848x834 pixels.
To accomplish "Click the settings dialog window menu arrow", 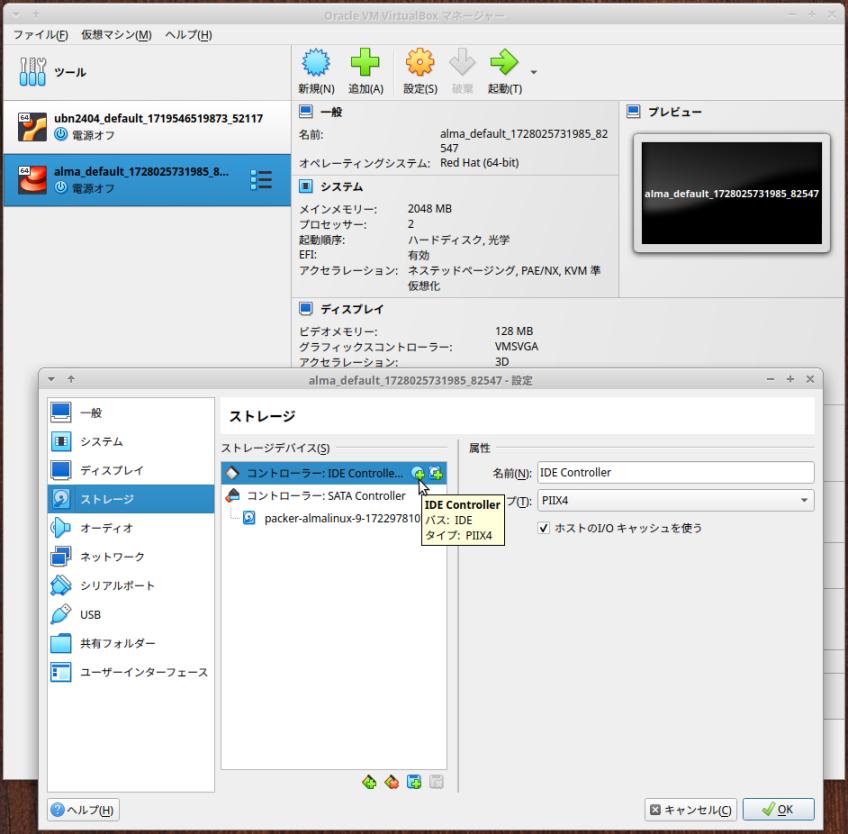I will click(51, 380).
